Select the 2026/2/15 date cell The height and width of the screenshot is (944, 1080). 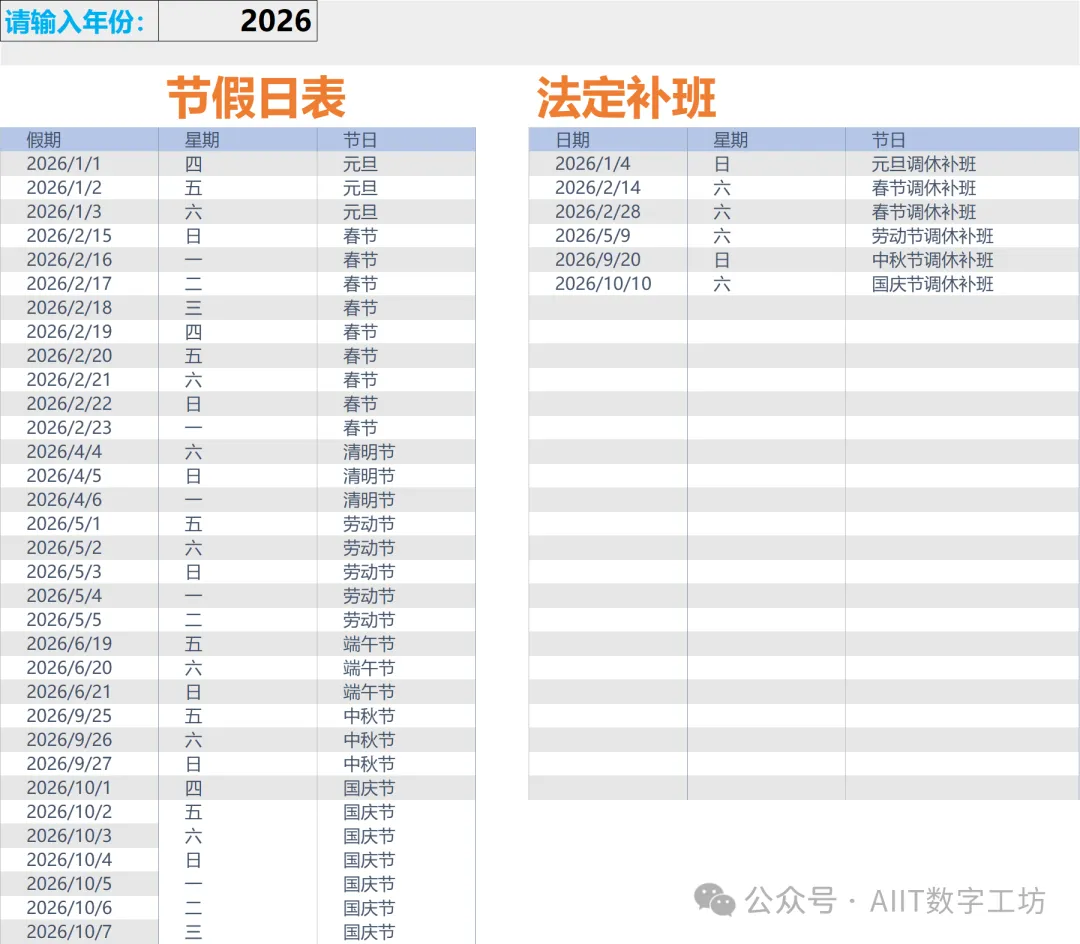coord(69,236)
